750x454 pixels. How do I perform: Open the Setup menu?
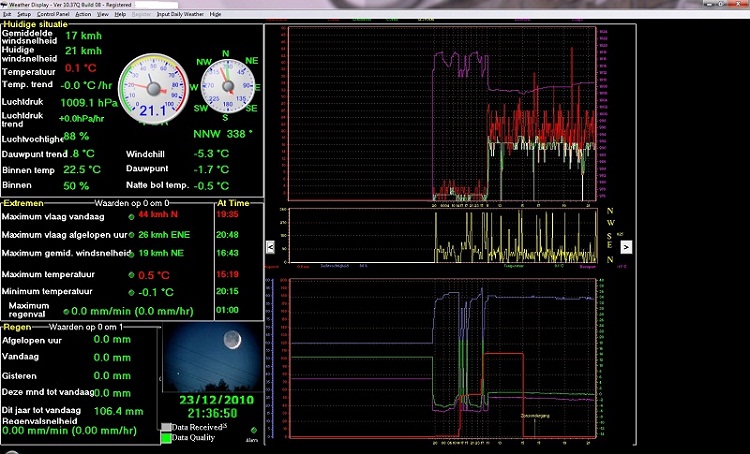(x=23, y=16)
